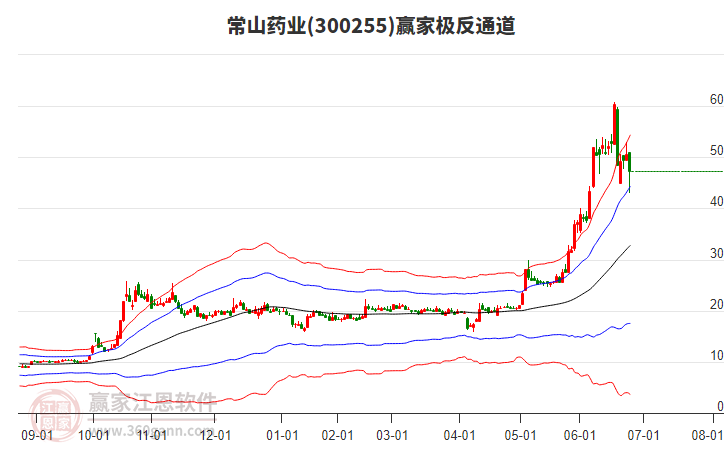Click the 50 price axis label
The width and height of the screenshot is (726, 450).
click(x=716, y=151)
